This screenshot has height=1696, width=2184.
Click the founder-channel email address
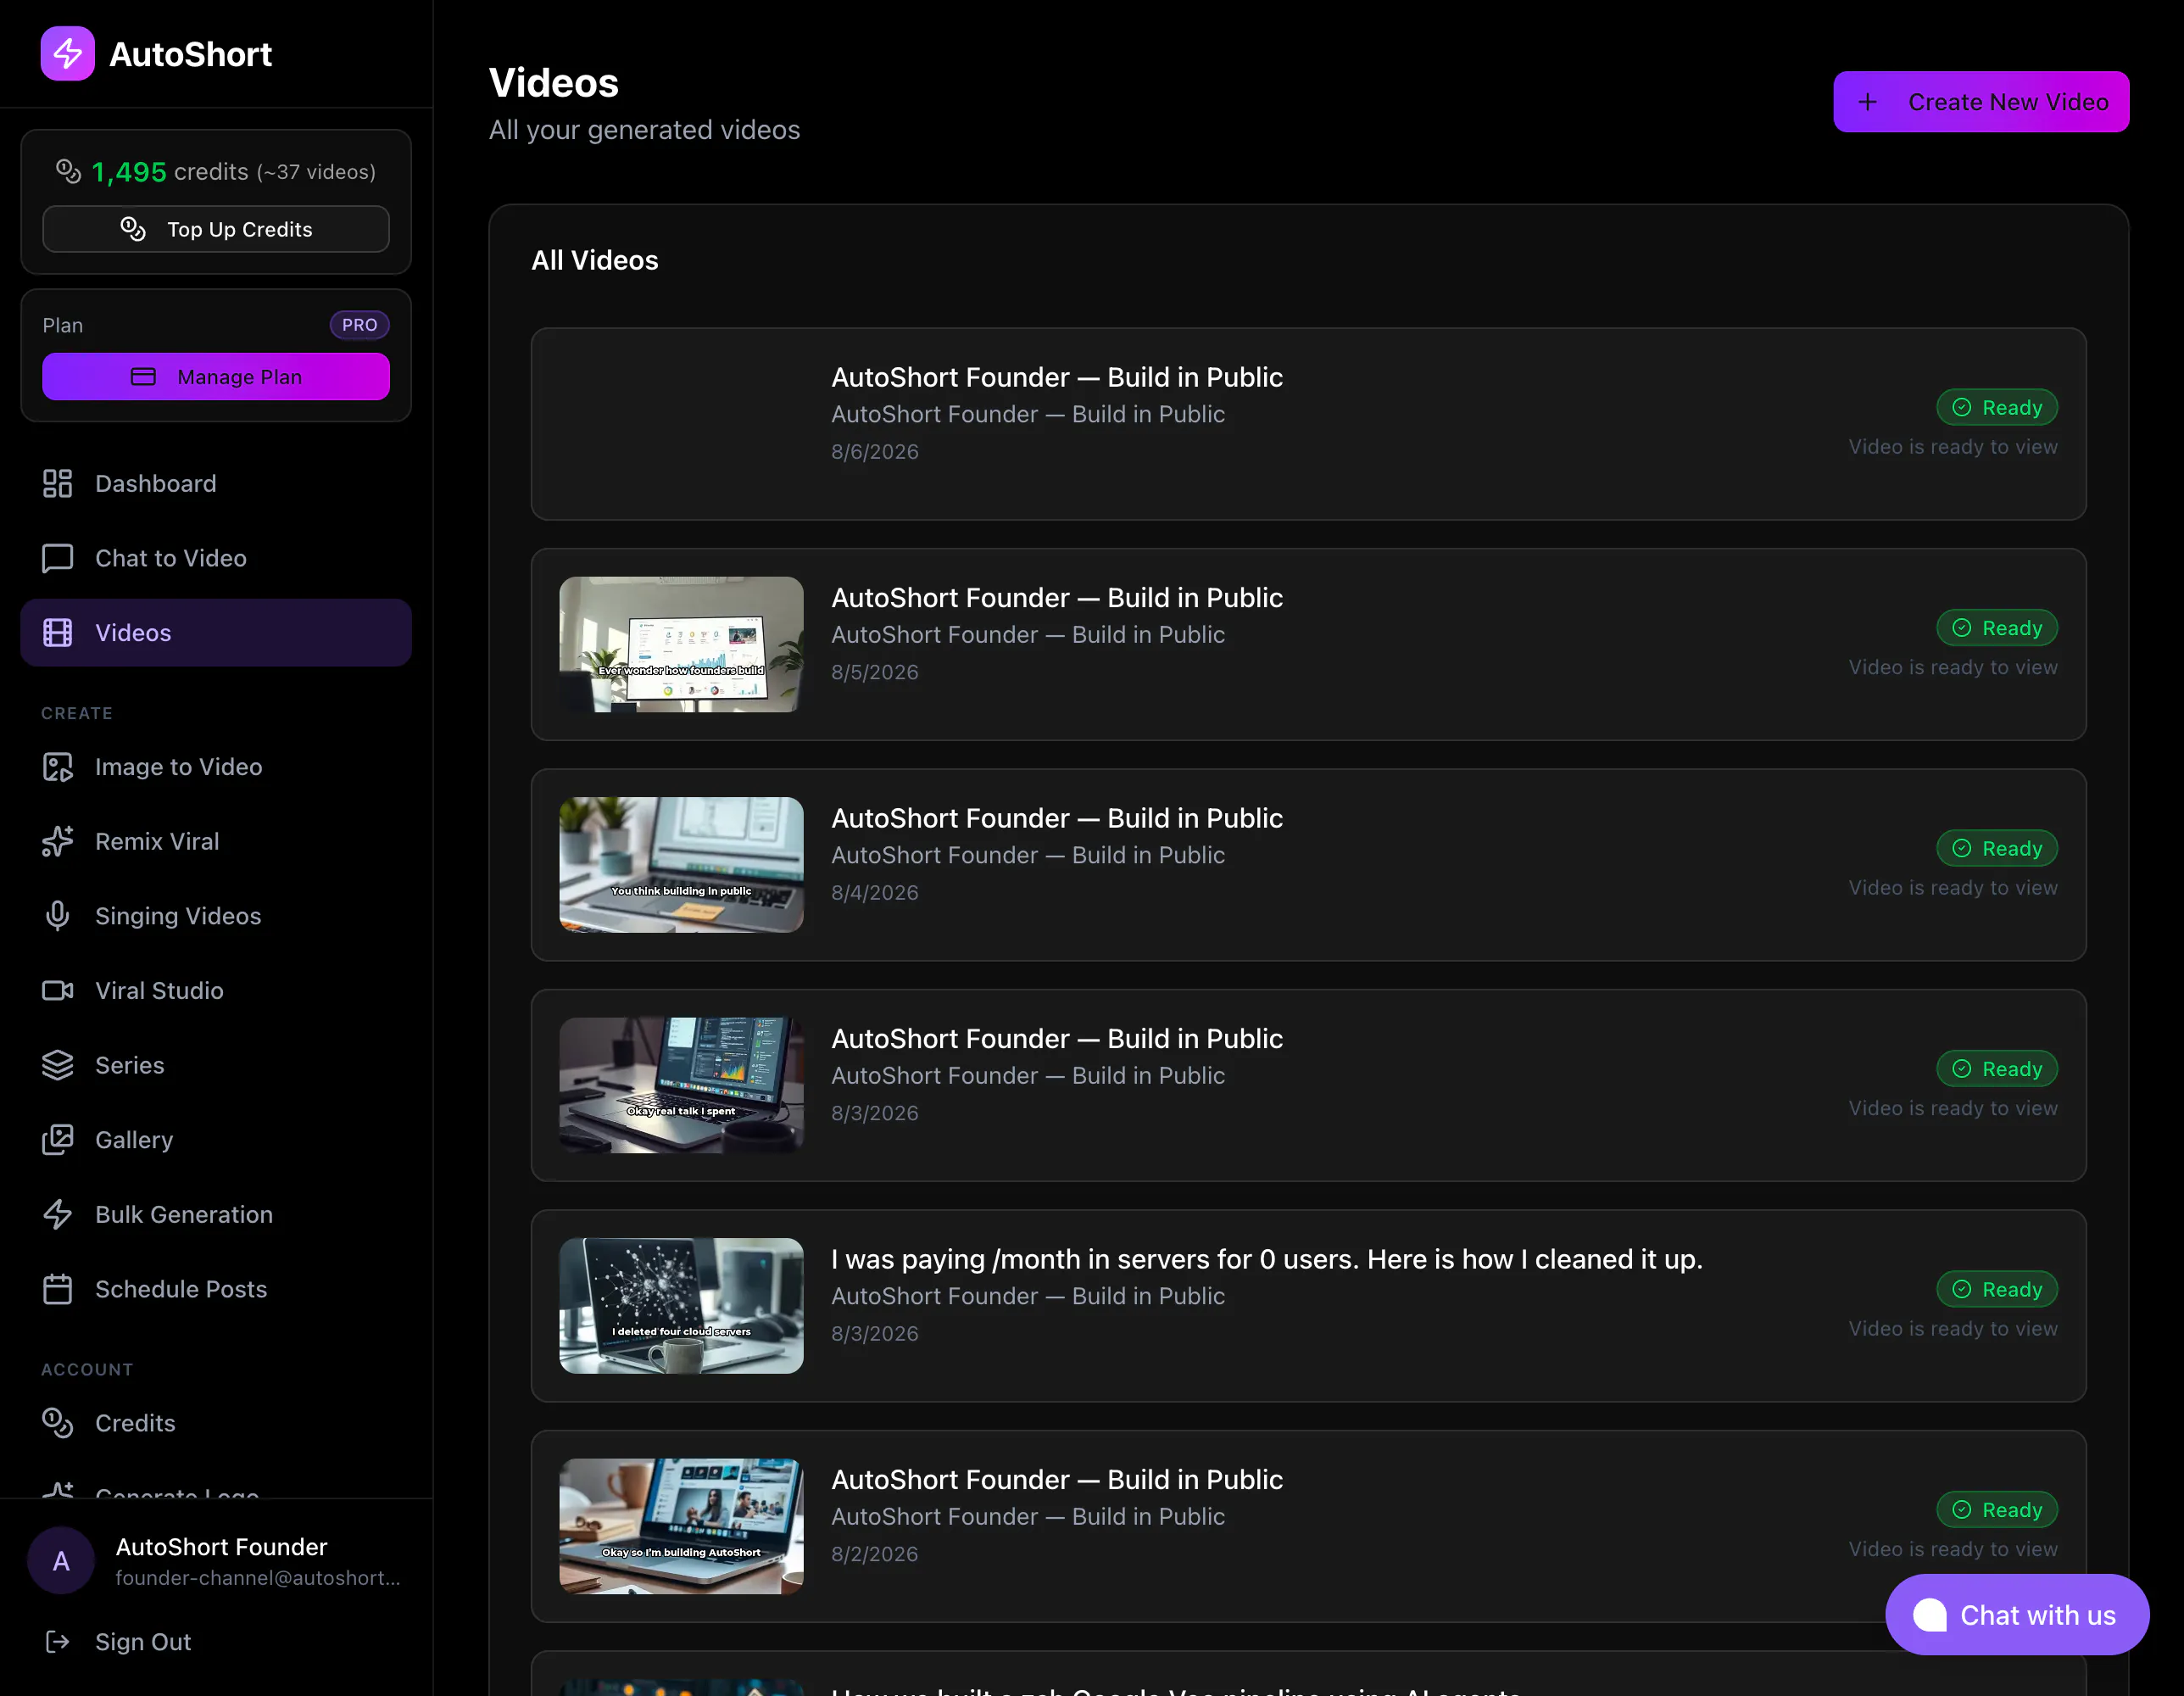click(x=258, y=1578)
